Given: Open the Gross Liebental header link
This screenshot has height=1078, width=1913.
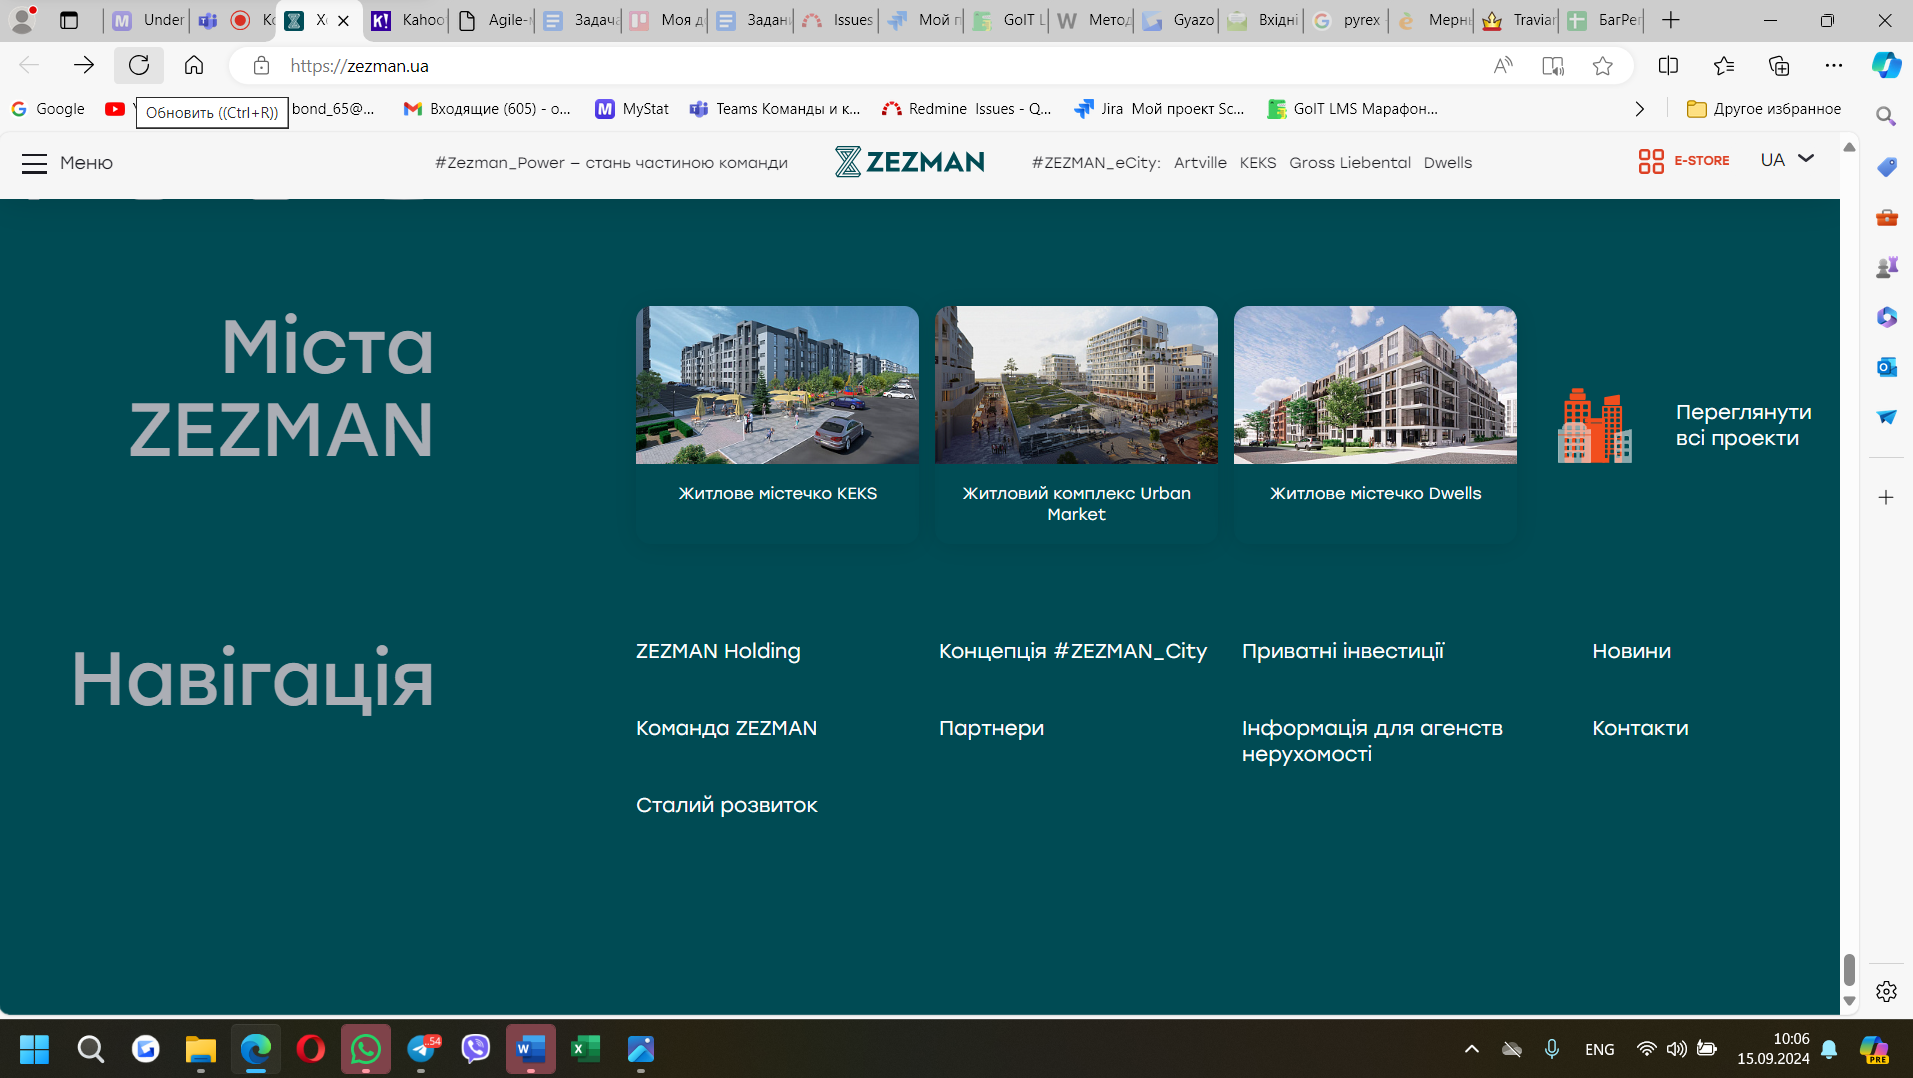Looking at the screenshot, I should pyautogui.click(x=1349, y=163).
